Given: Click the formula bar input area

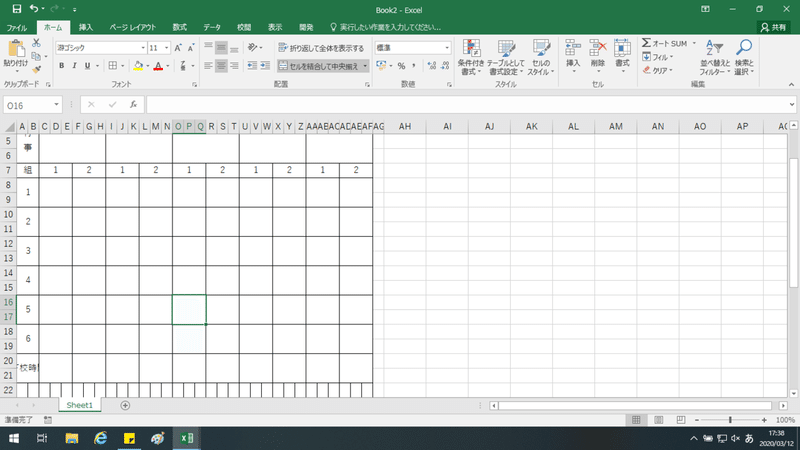Looking at the screenshot, I should pyautogui.click(x=467, y=105).
